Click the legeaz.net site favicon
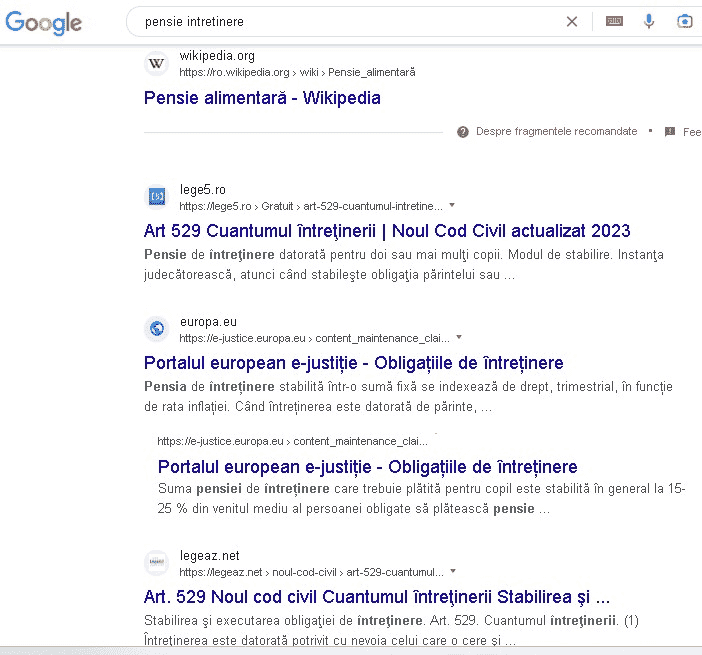The height and width of the screenshot is (655, 702). [156, 563]
